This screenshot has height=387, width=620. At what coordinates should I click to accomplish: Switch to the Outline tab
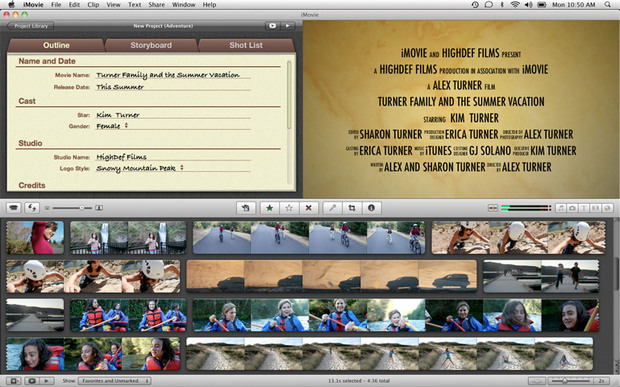(56, 45)
